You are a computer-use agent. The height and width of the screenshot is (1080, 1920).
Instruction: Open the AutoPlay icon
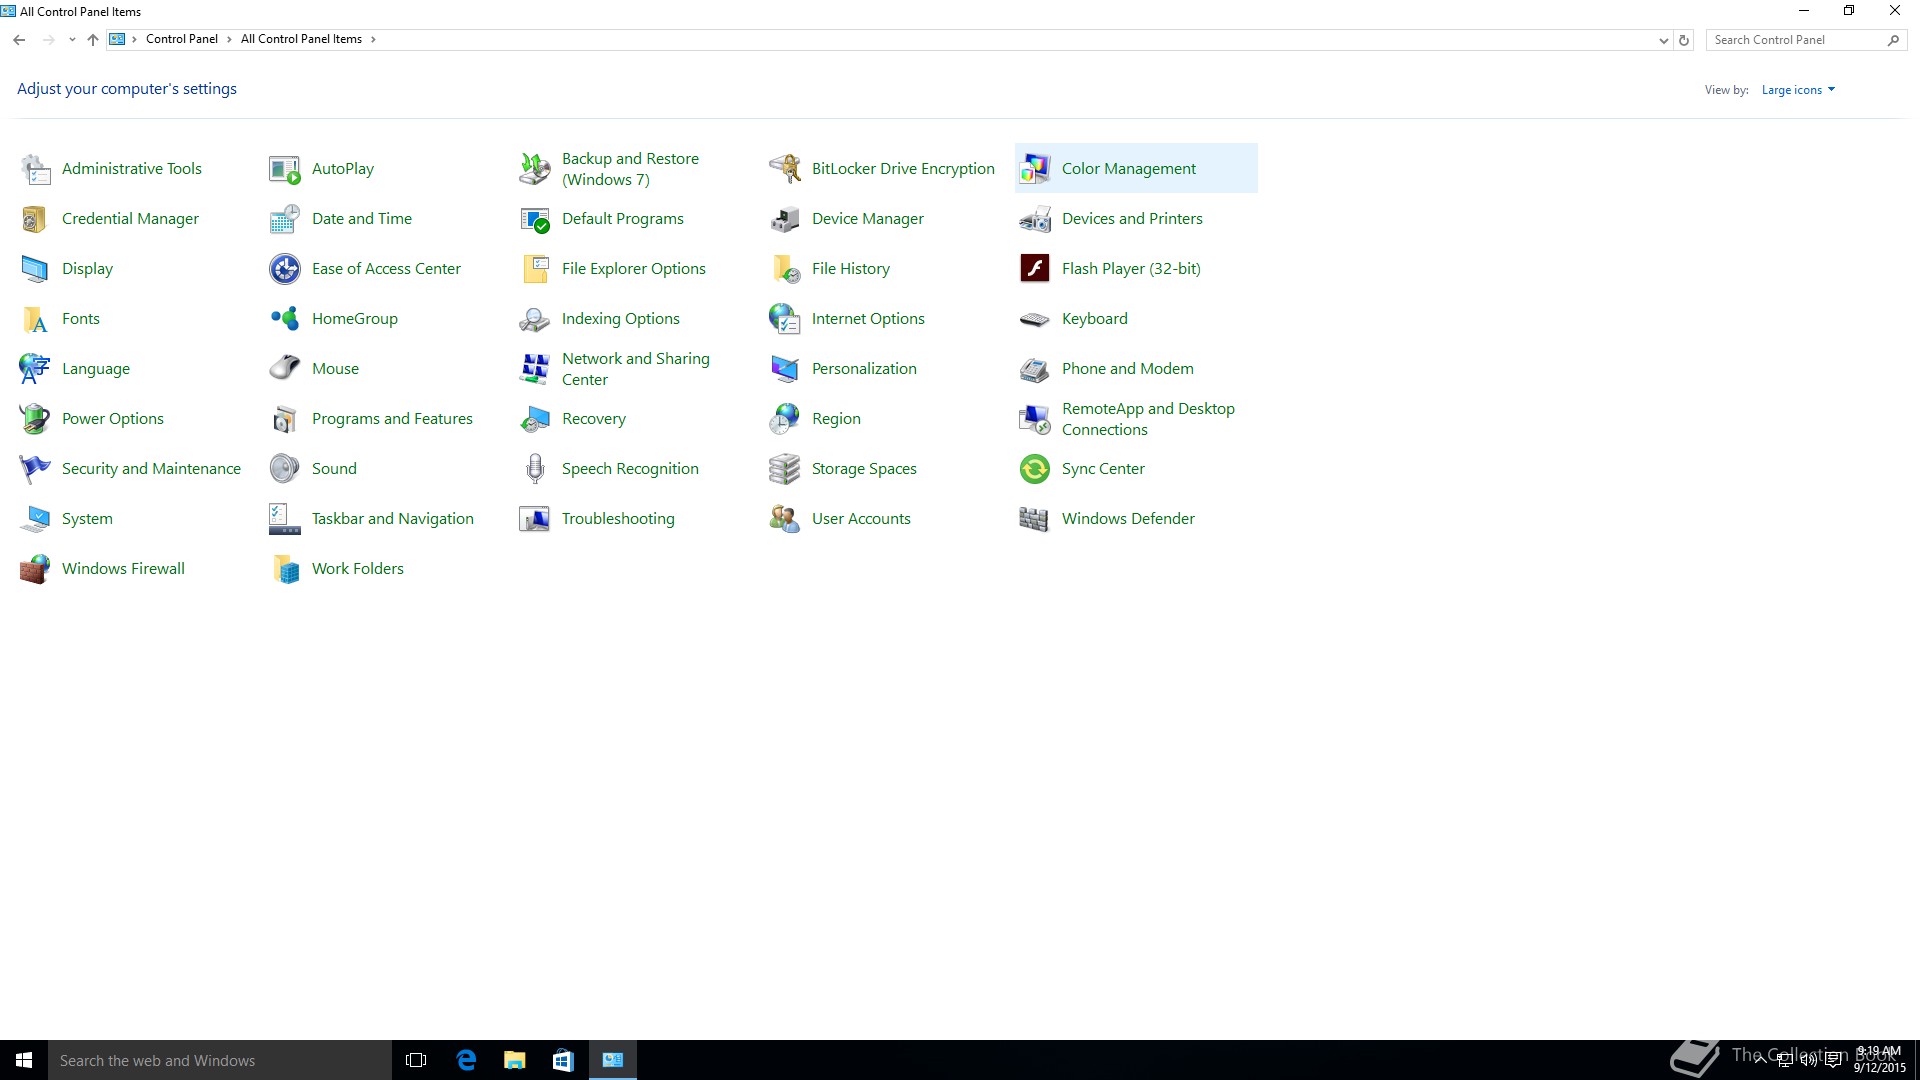pyautogui.click(x=285, y=169)
